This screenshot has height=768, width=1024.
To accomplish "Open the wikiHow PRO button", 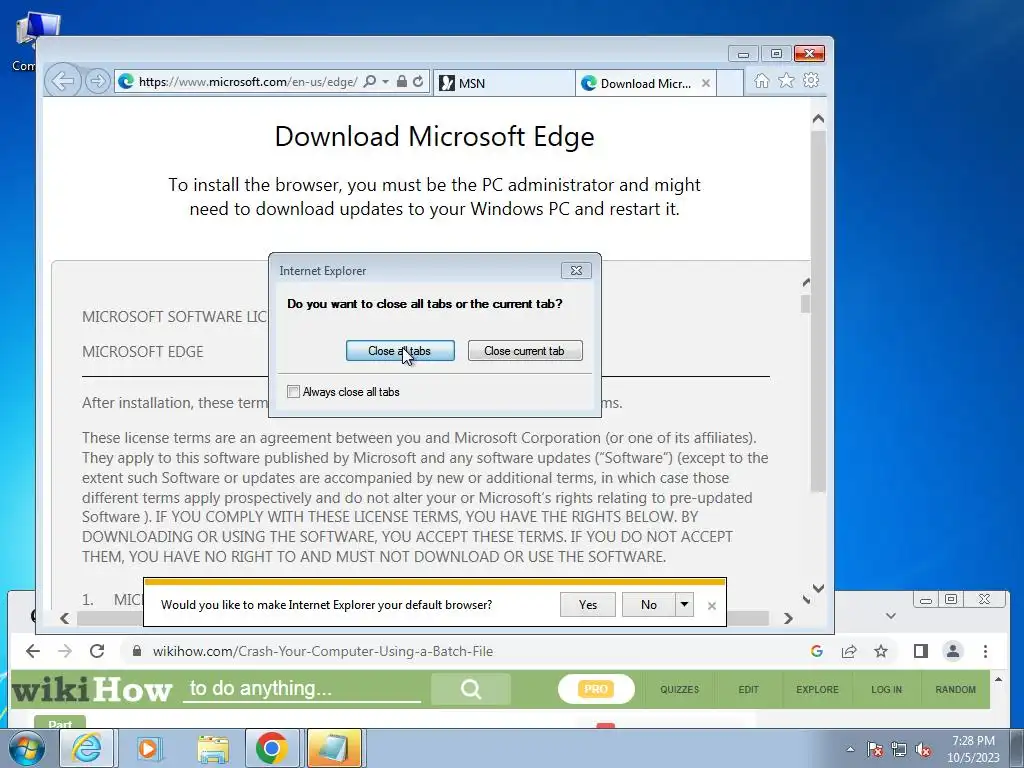I will tap(596, 689).
